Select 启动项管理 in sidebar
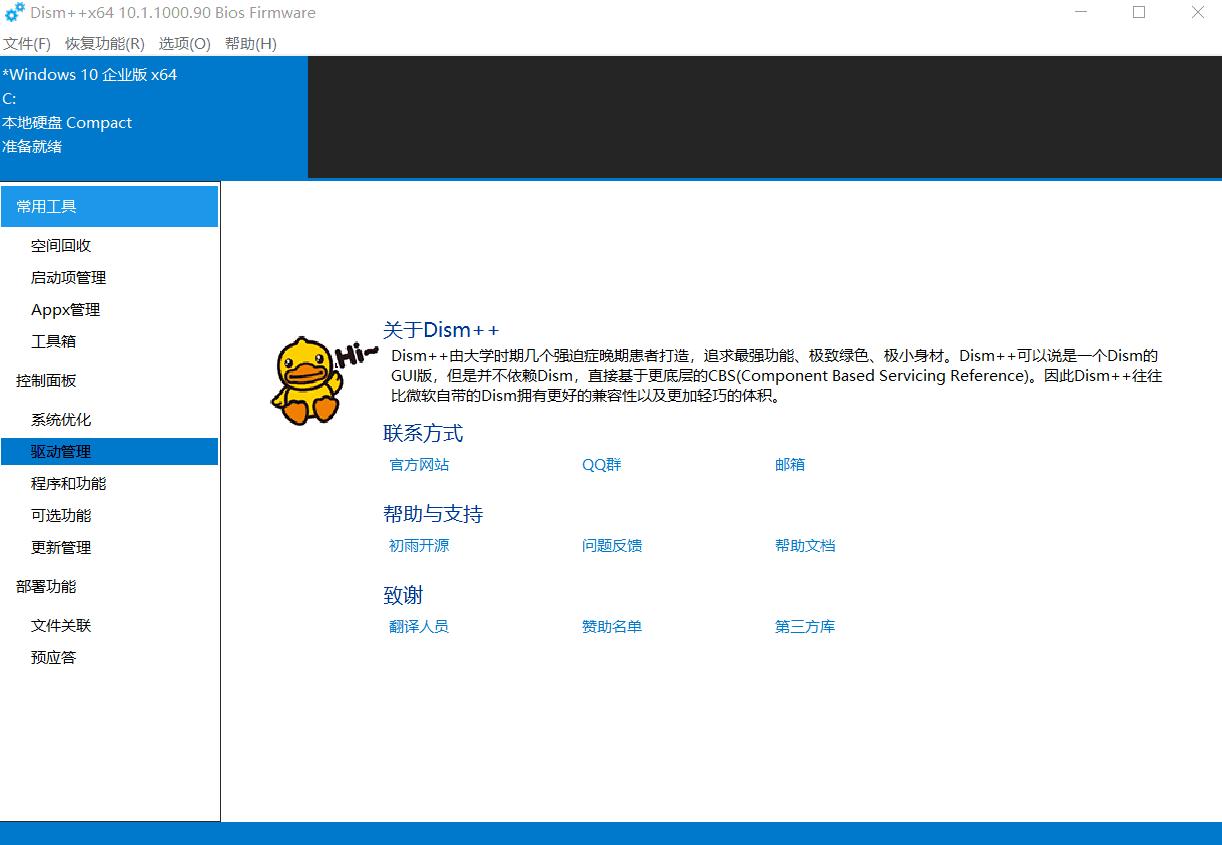Viewport: 1222px width, 845px height. coord(68,277)
